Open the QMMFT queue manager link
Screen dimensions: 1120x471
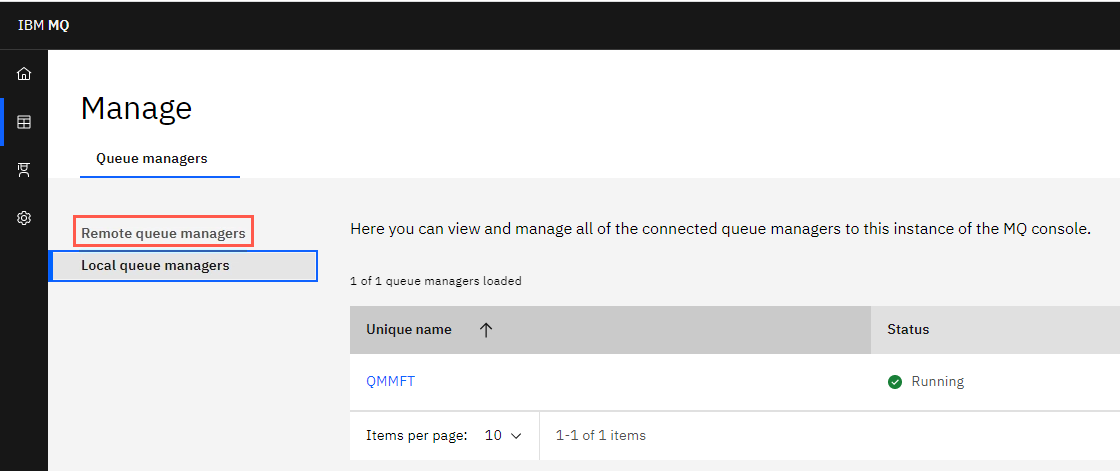(x=391, y=382)
